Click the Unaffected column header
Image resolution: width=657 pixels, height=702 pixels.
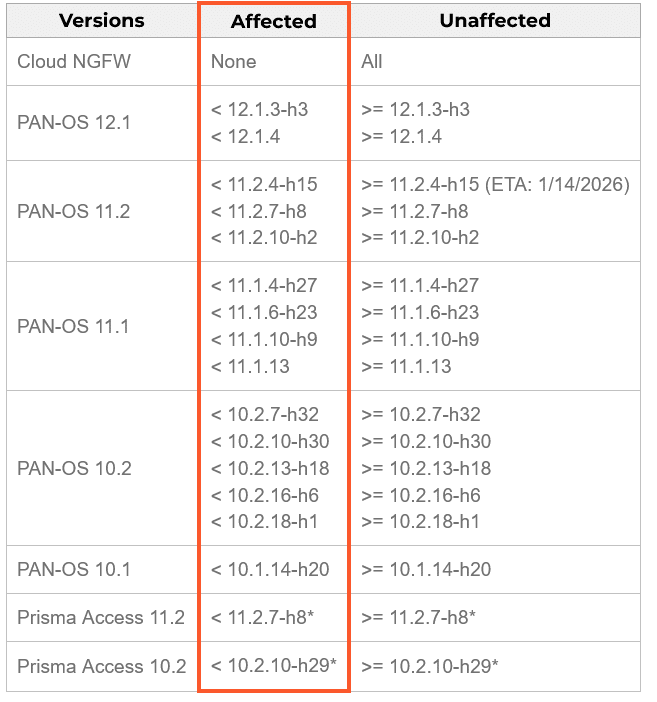pyautogui.click(x=495, y=20)
